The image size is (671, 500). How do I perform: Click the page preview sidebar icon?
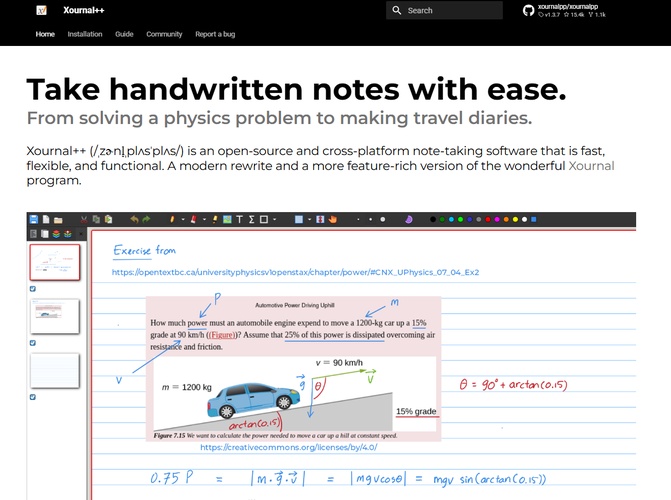point(45,234)
